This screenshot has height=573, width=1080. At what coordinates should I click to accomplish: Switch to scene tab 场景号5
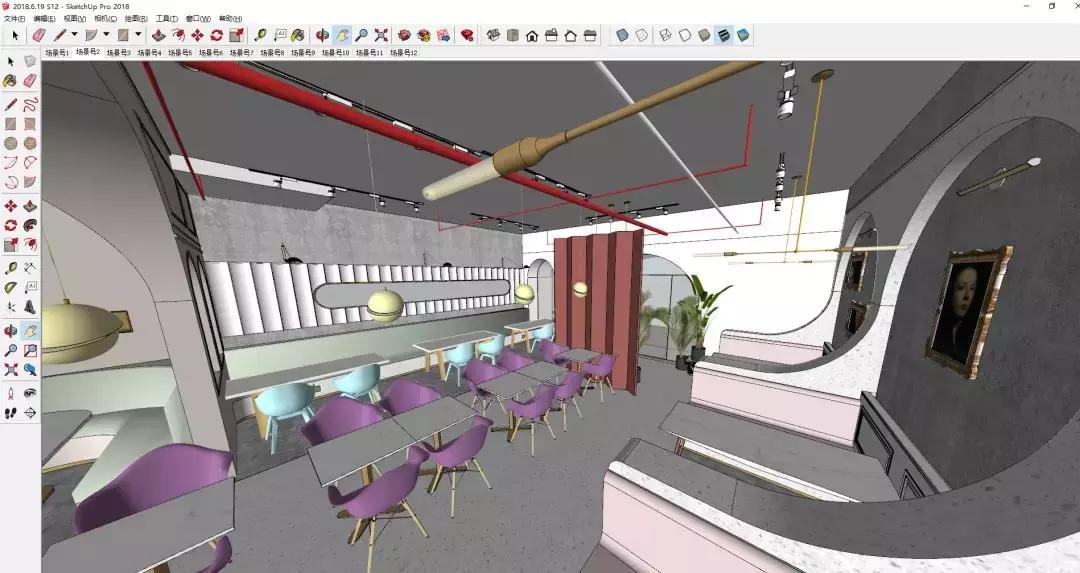(x=180, y=52)
